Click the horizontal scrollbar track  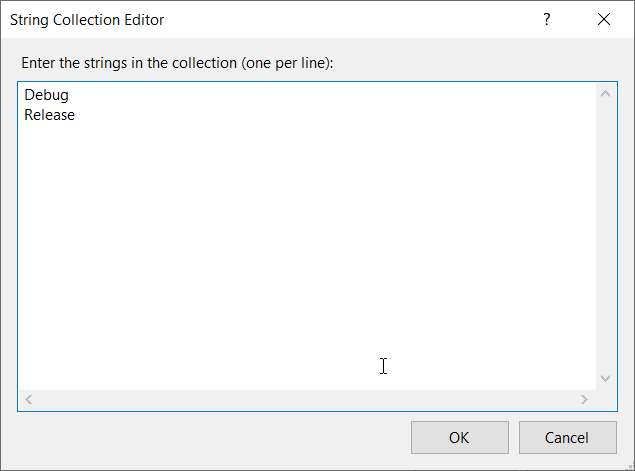(x=306, y=400)
